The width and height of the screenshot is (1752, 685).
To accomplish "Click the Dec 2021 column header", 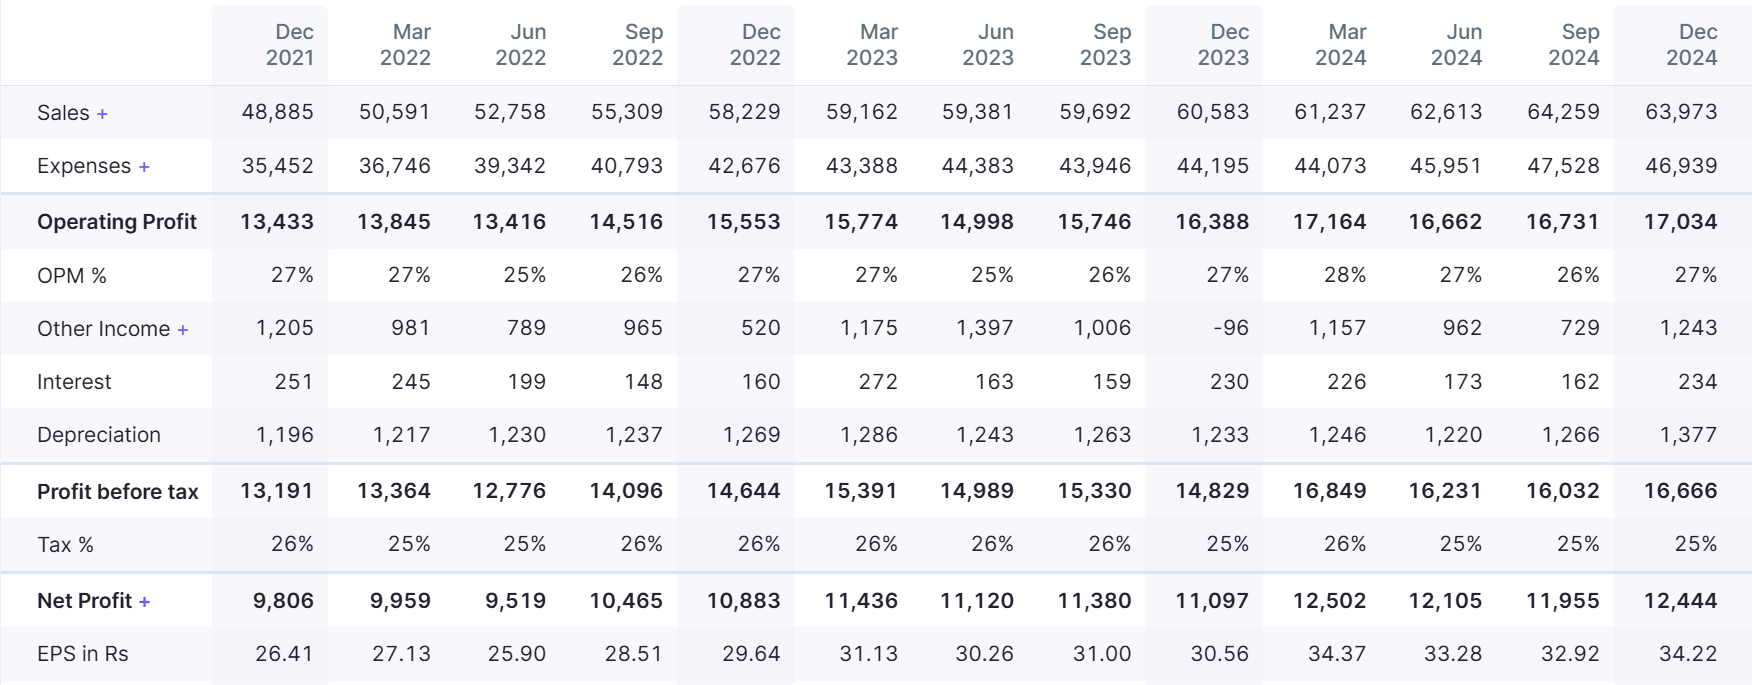I will pos(289,45).
